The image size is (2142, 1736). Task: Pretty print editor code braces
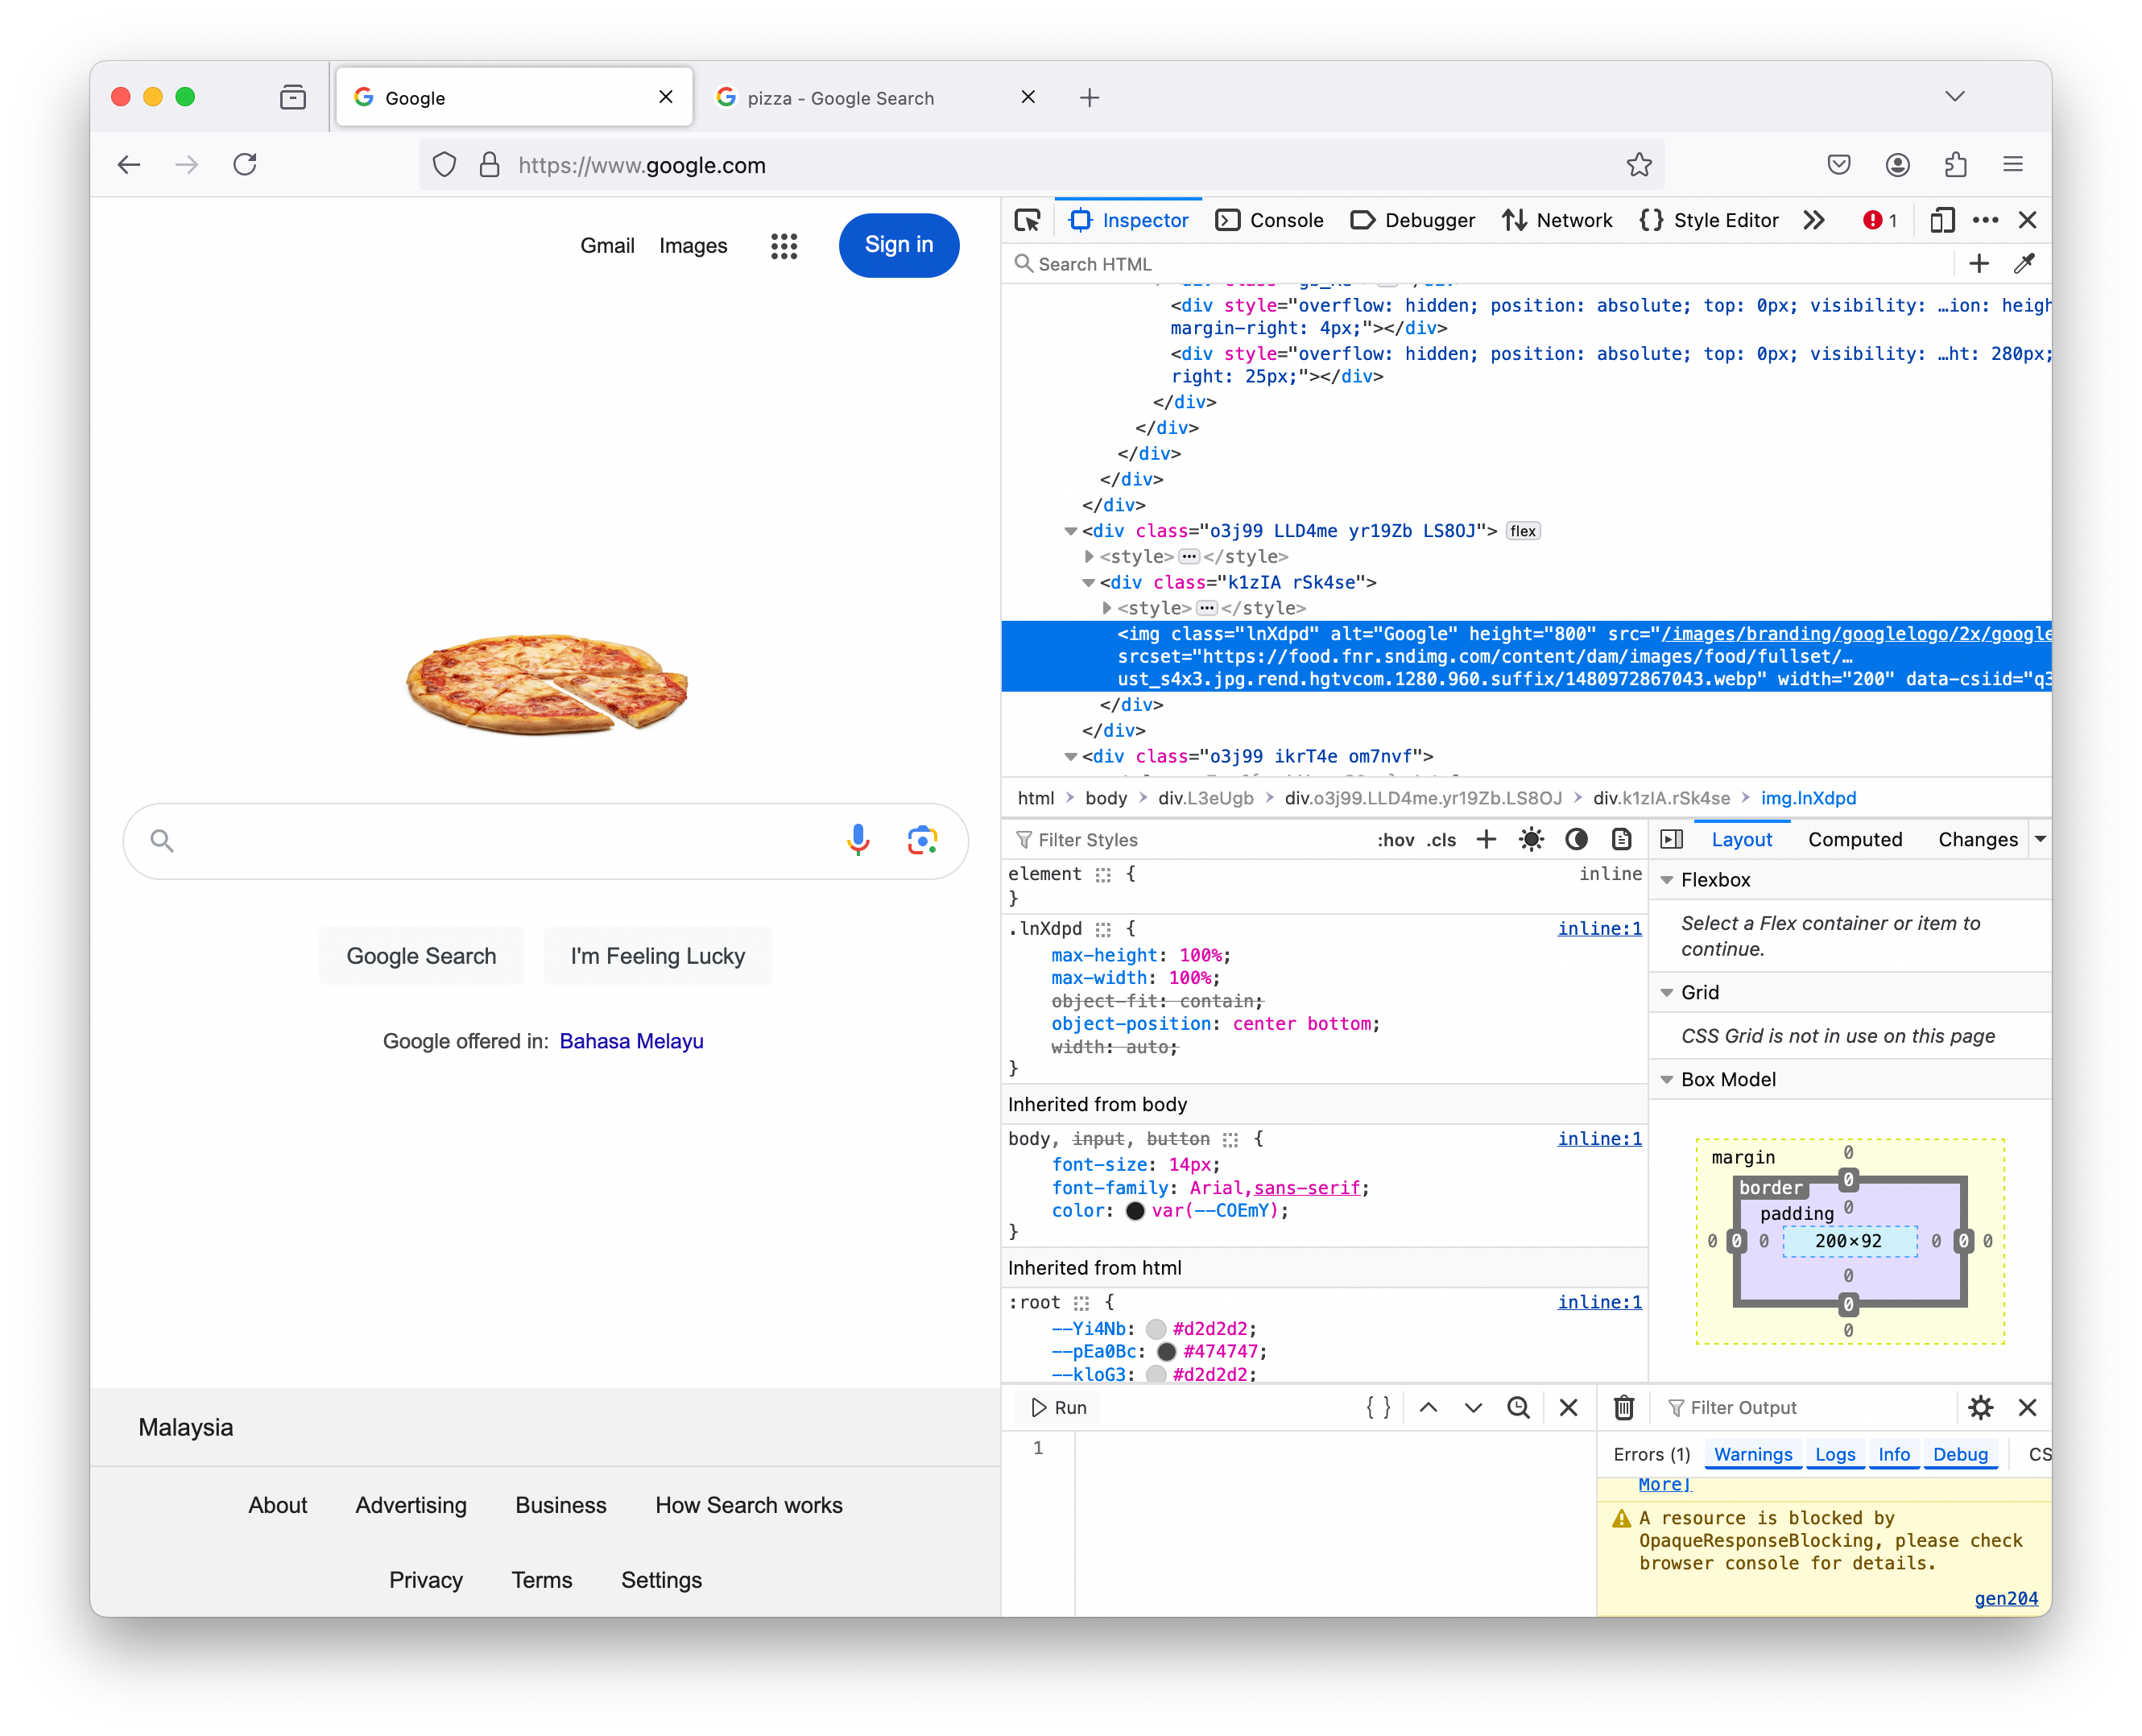[x=1378, y=1408]
